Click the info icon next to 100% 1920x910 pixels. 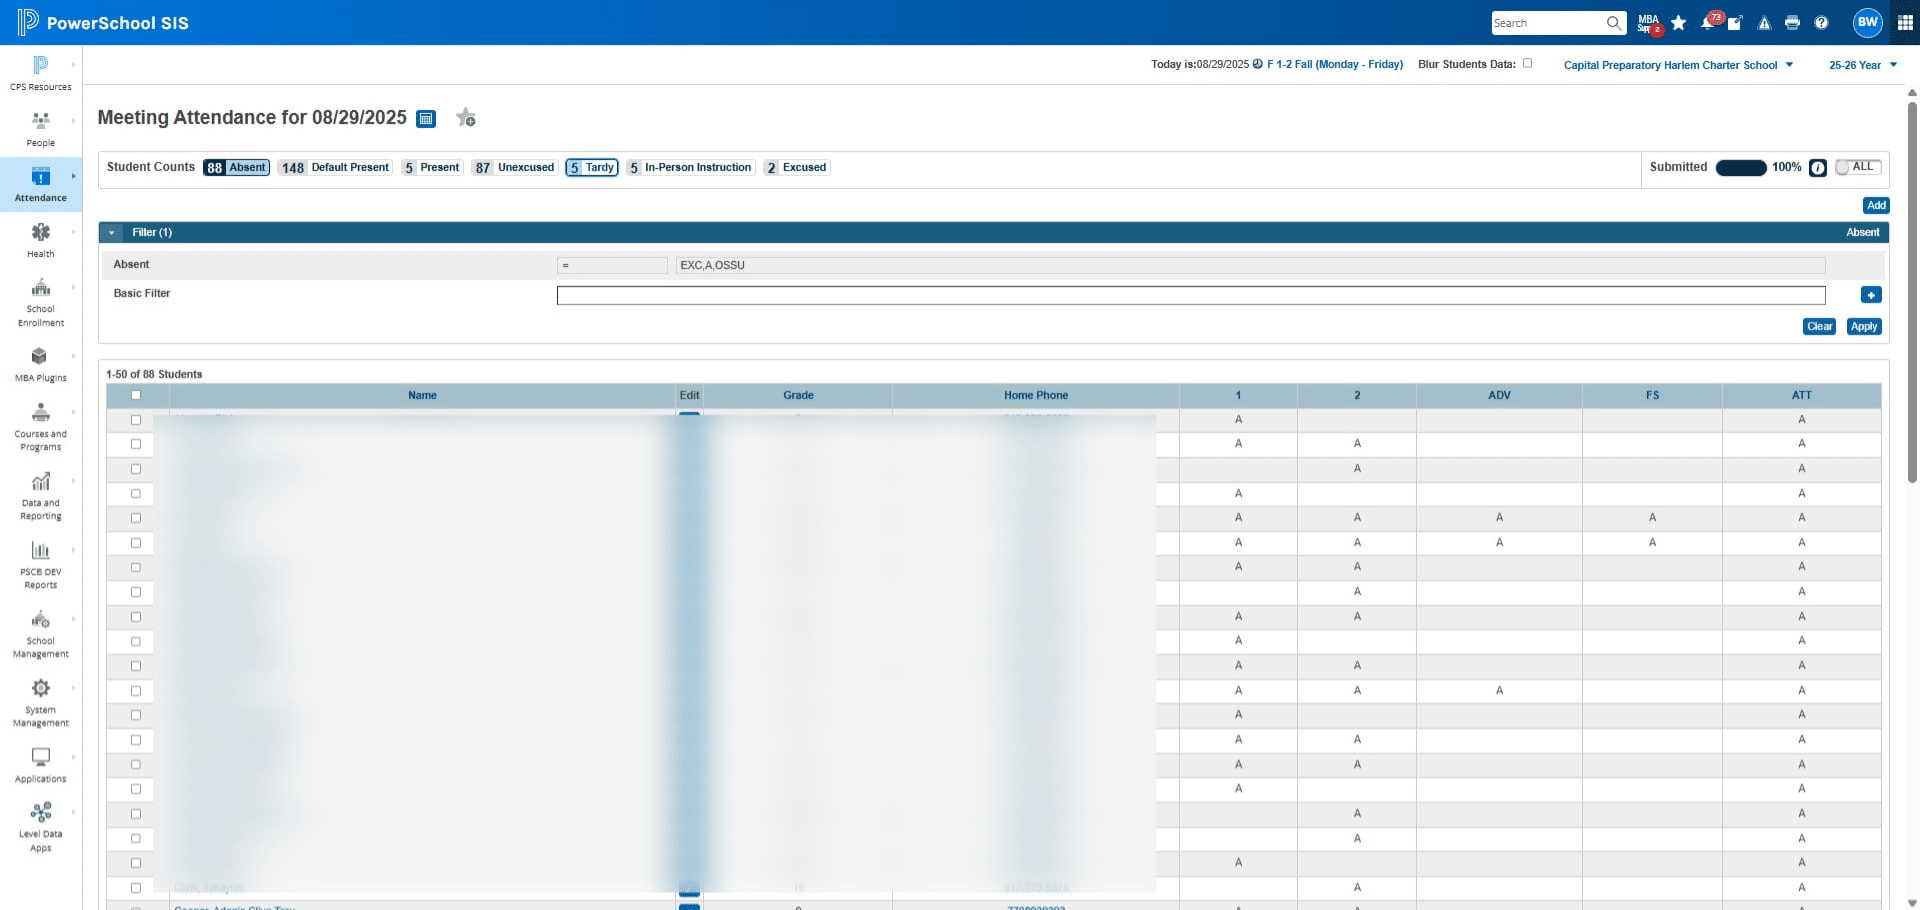(x=1818, y=168)
